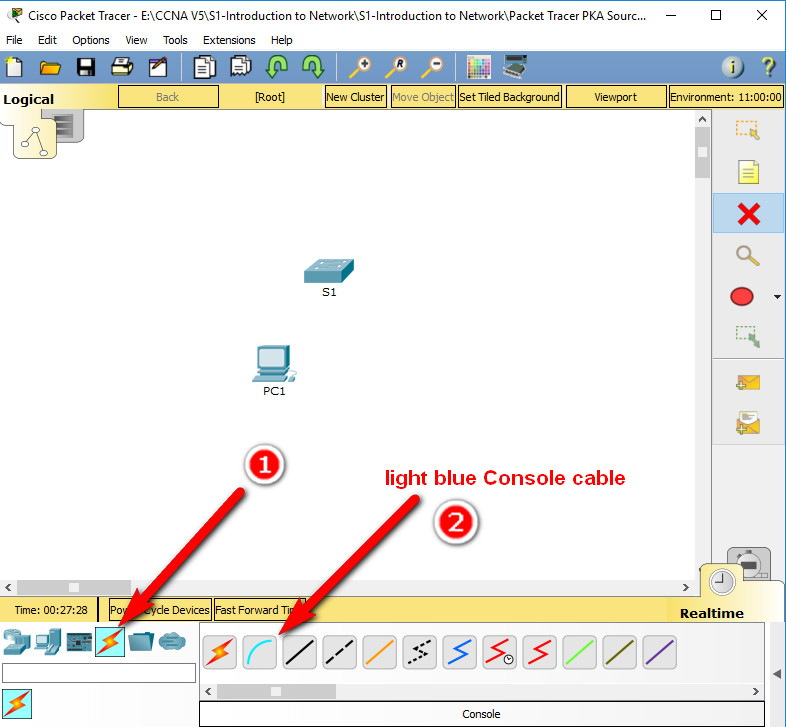Open the Extensions menu
Viewport: 786px width, 727px height.
(x=229, y=40)
